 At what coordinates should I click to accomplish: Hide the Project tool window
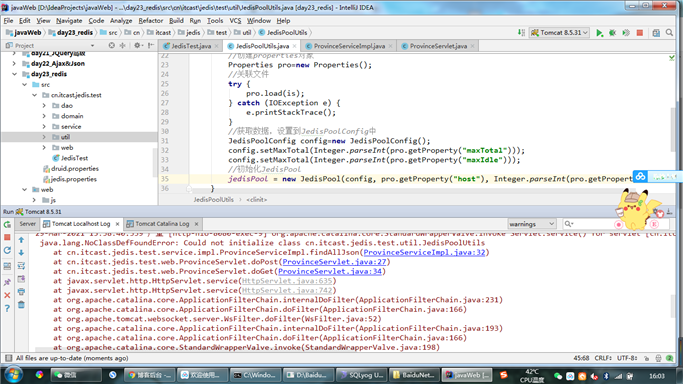[151, 45]
